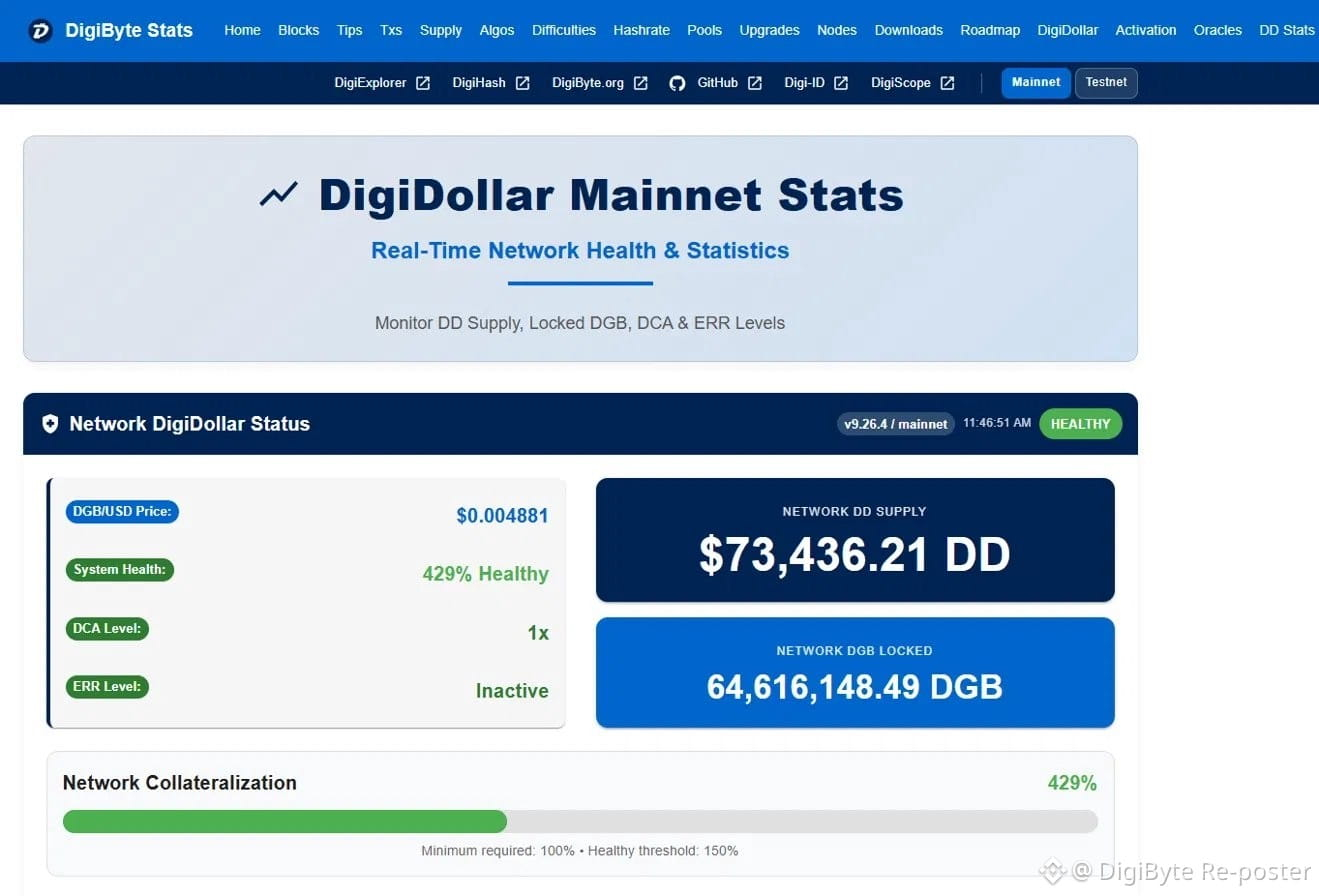The width and height of the screenshot is (1319, 896).
Task: Open the Txs page
Action: (391, 30)
